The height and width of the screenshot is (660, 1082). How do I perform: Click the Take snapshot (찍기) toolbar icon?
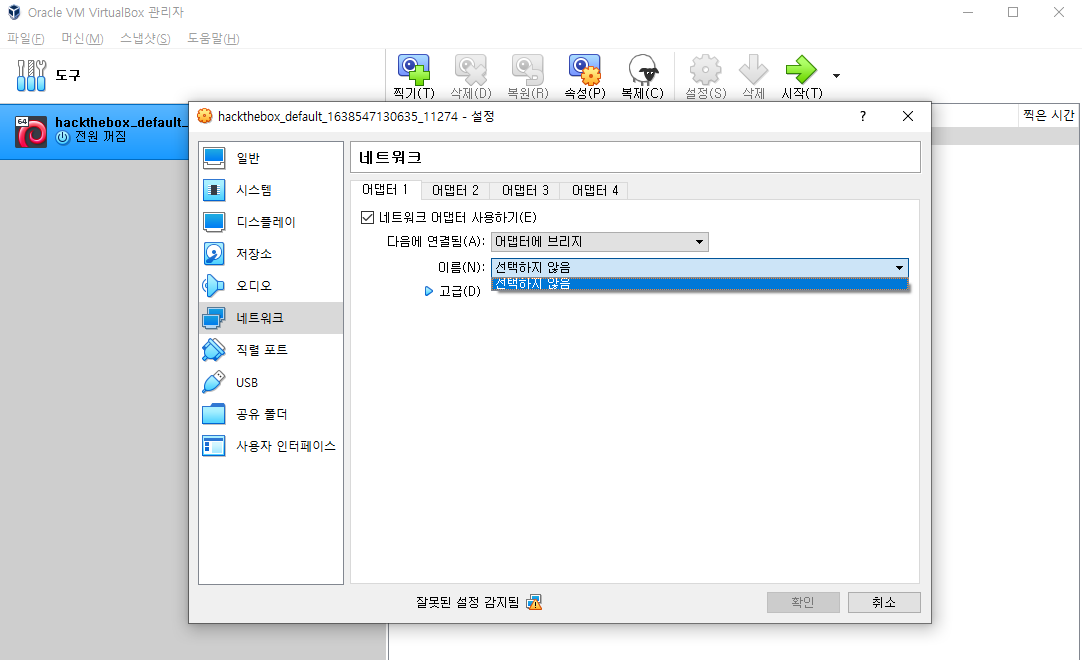point(413,70)
